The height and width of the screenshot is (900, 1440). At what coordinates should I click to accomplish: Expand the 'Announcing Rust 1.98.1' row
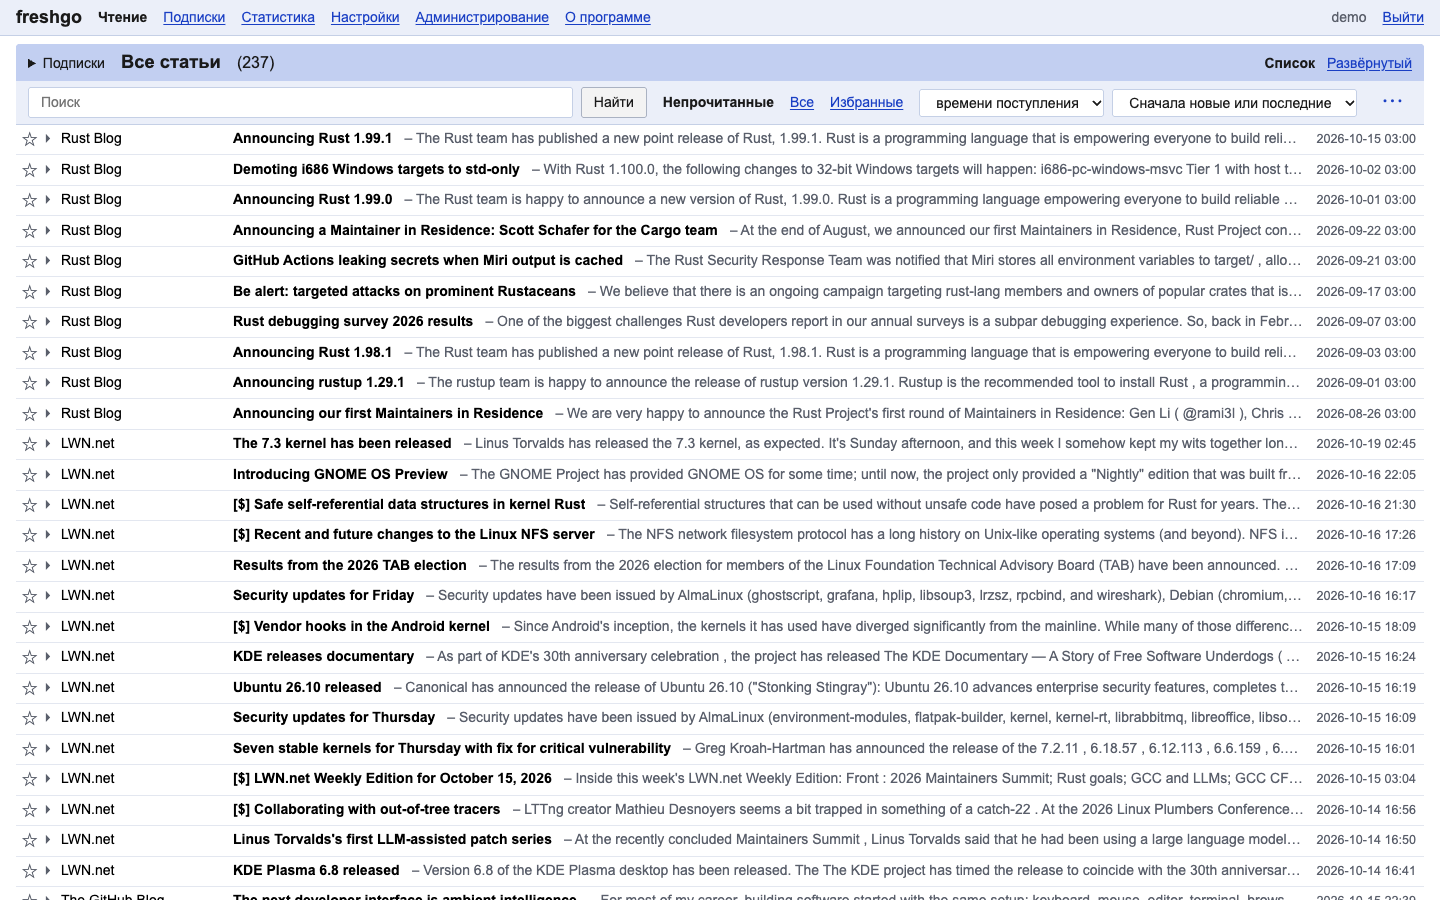(x=48, y=352)
